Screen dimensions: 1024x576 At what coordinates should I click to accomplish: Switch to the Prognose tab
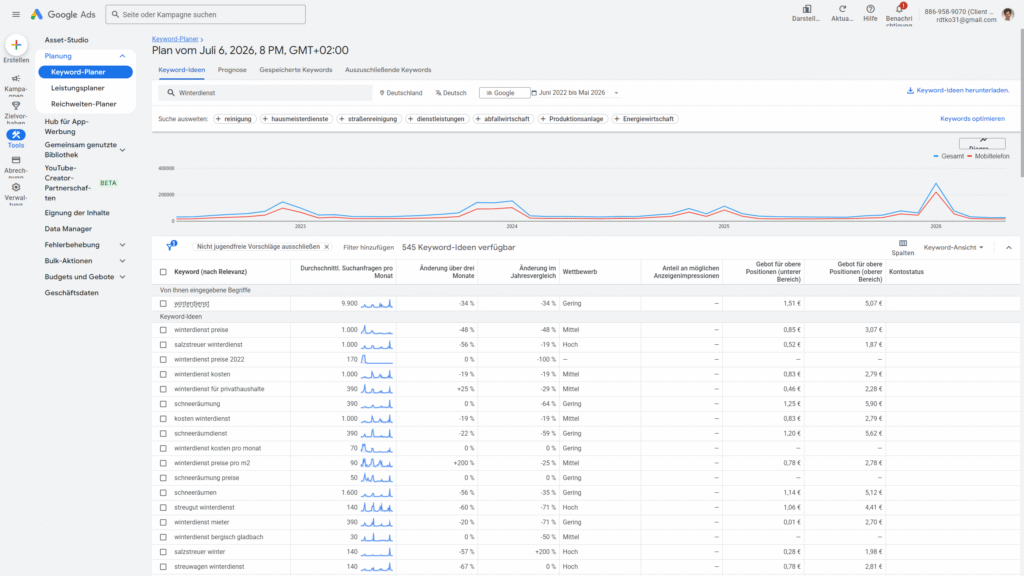pos(232,70)
